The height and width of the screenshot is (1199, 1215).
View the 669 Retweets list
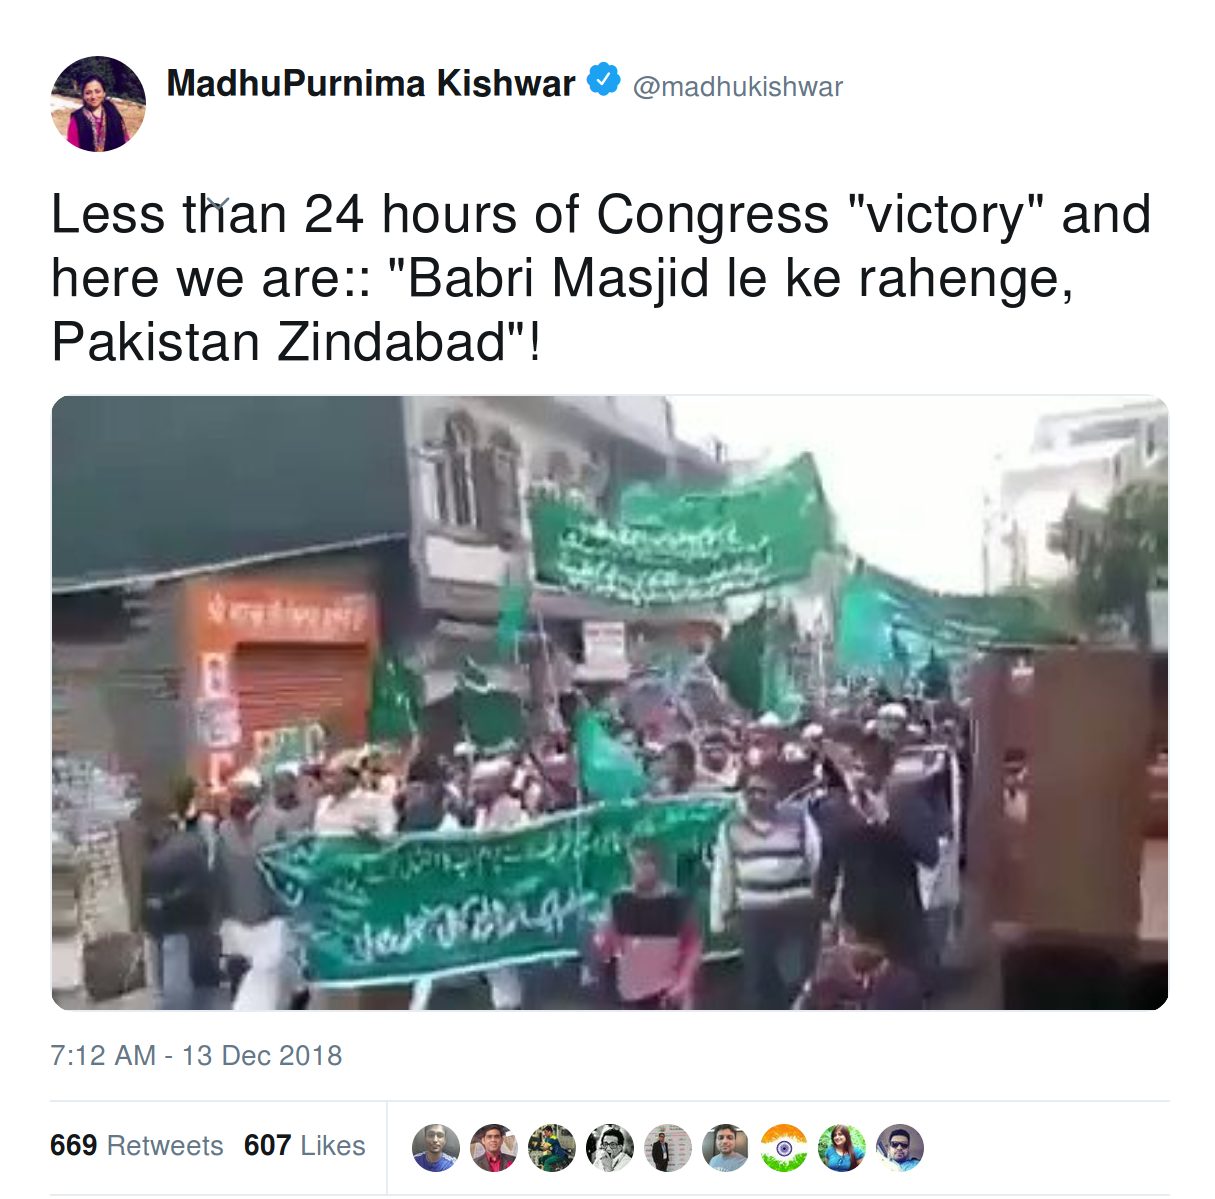click(137, 1146)
